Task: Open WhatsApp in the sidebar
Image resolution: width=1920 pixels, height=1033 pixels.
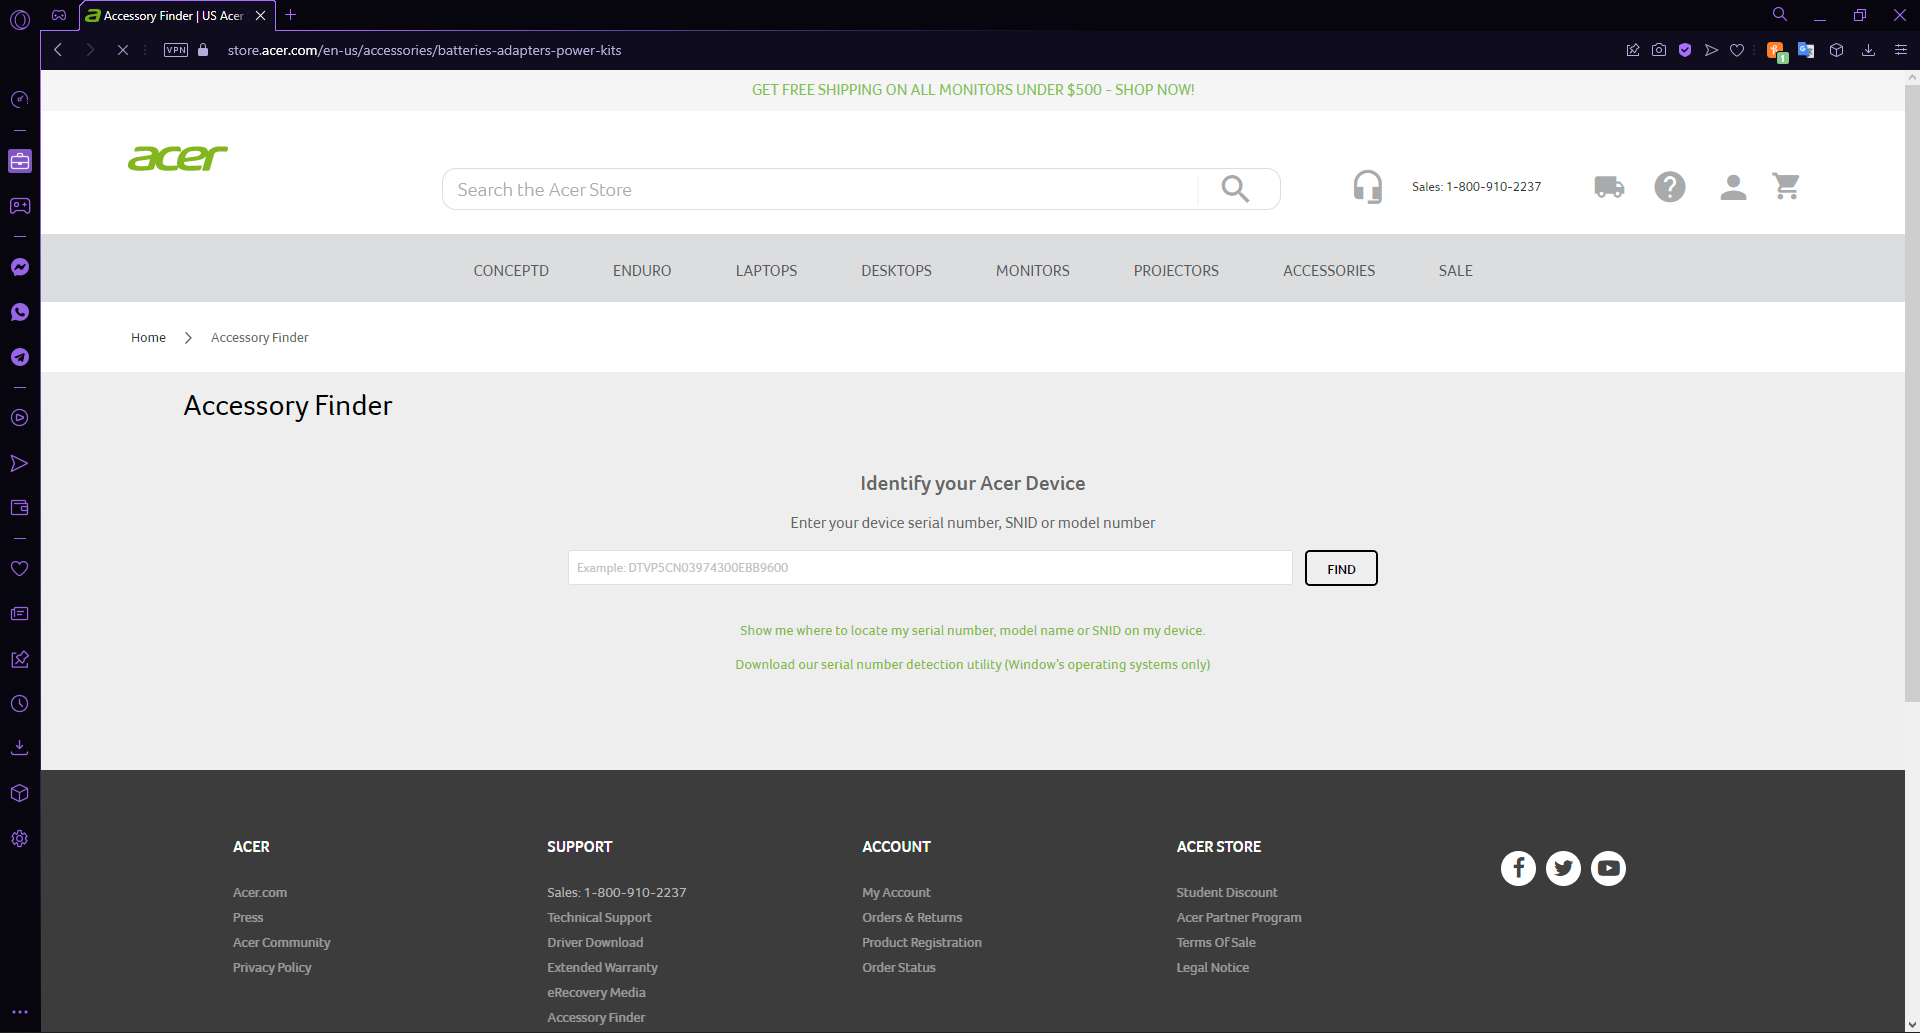Action: (x=20, y=312)
